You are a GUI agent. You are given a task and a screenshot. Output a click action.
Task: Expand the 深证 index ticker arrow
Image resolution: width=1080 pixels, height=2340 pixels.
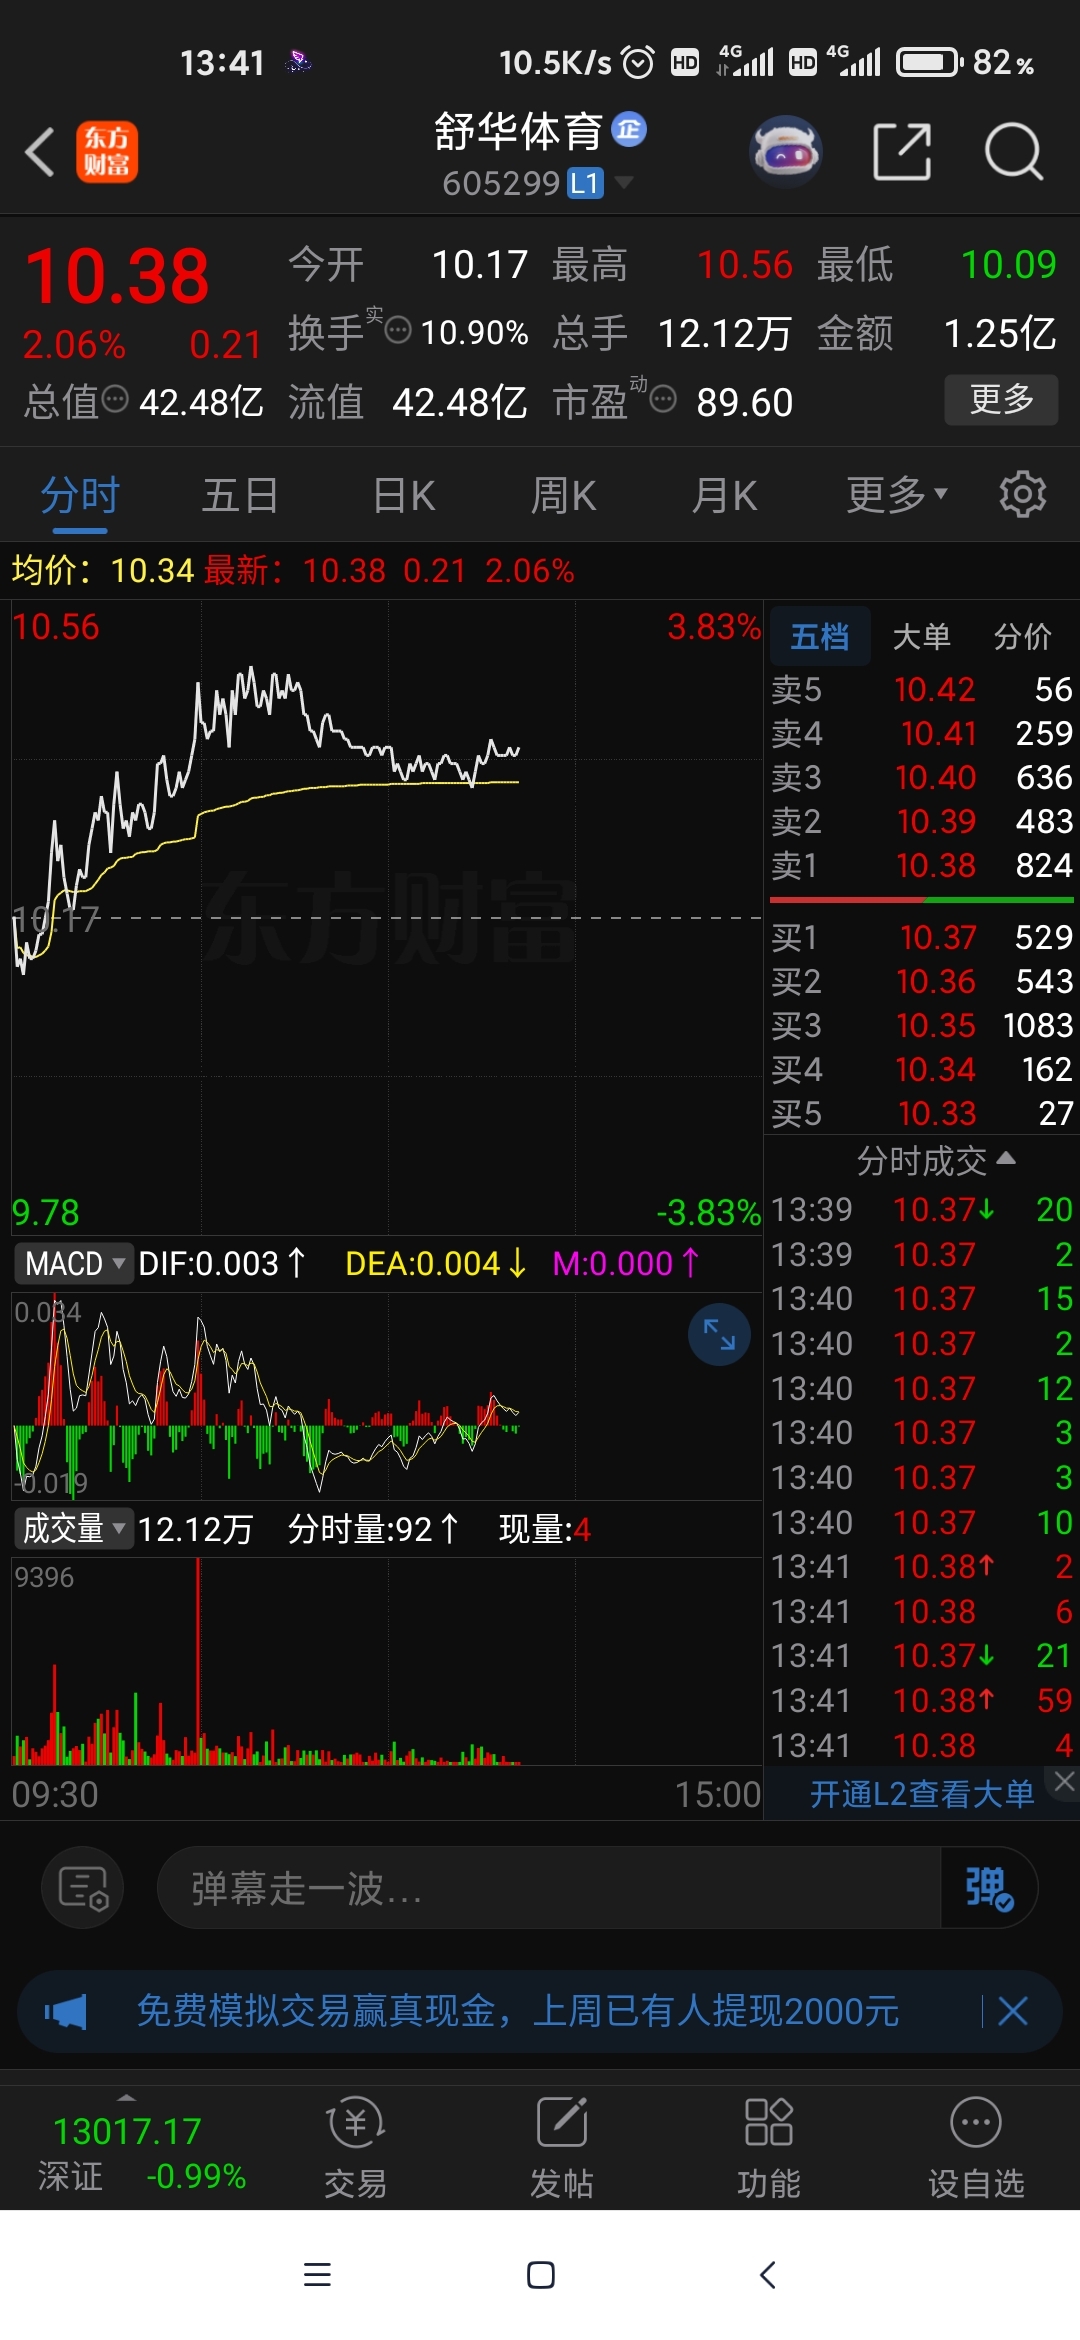(126, 2097)
